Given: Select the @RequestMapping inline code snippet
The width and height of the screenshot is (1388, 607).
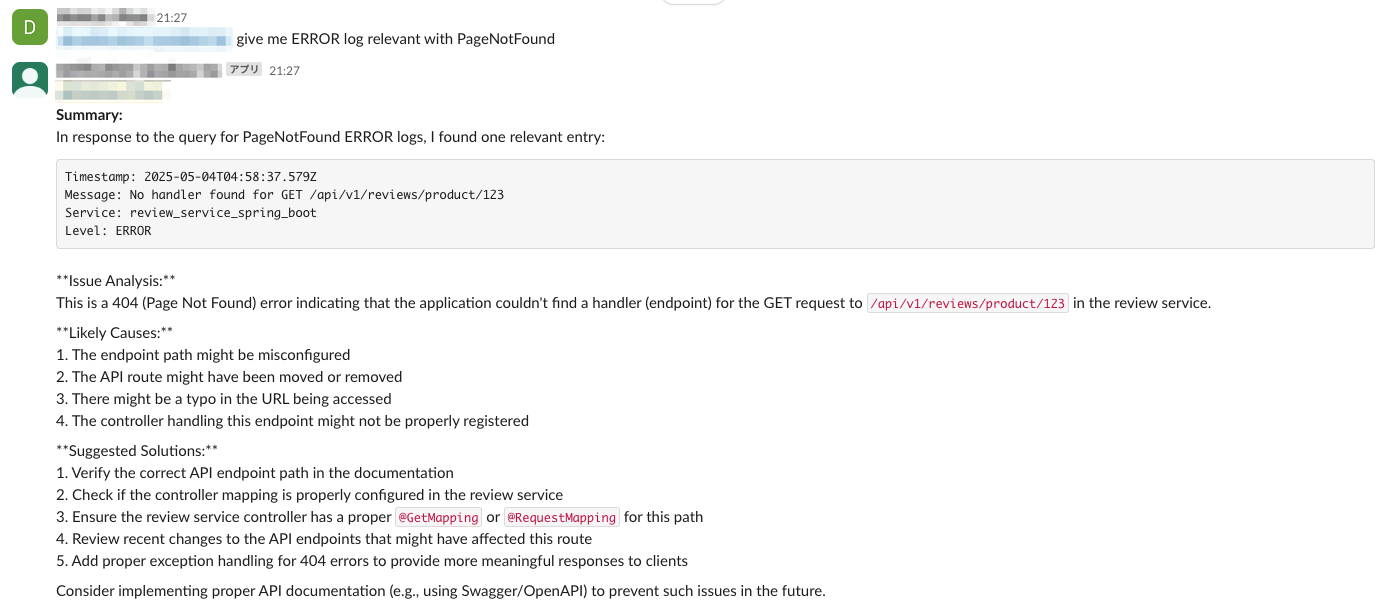Looking at the screenshot, I should [x=561, y=517].
